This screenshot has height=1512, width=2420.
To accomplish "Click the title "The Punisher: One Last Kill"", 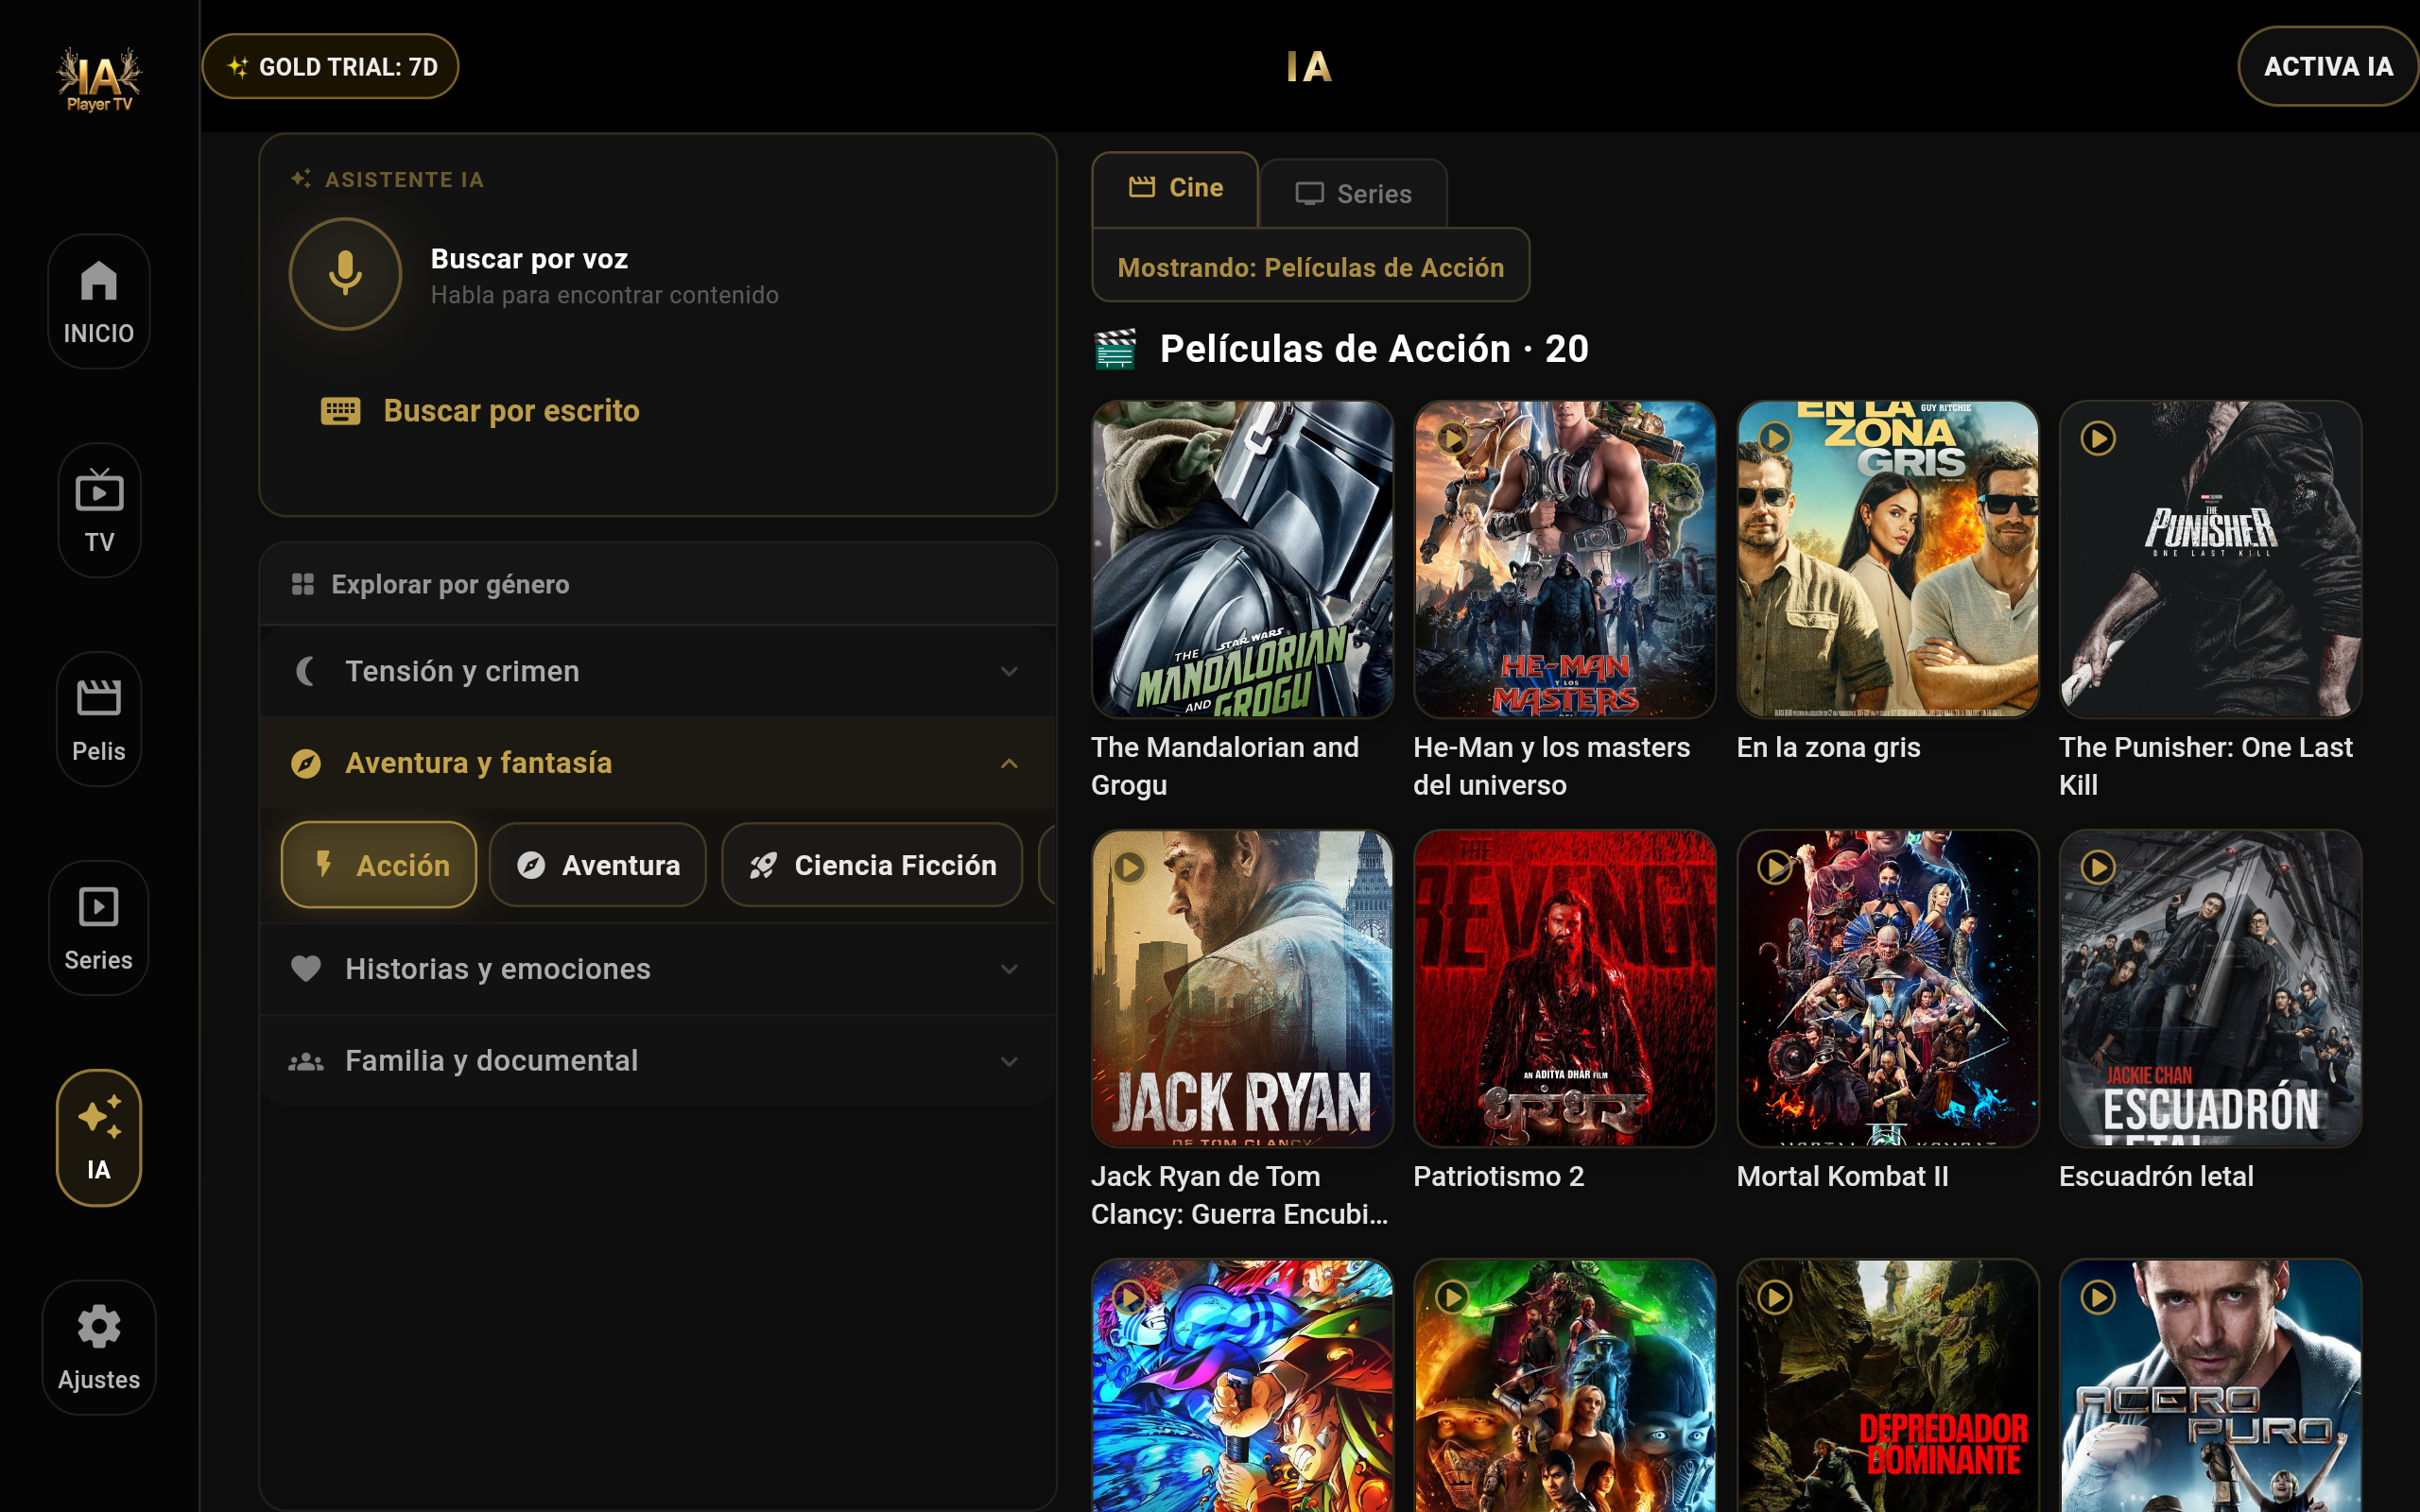I will click(2205, 767).
